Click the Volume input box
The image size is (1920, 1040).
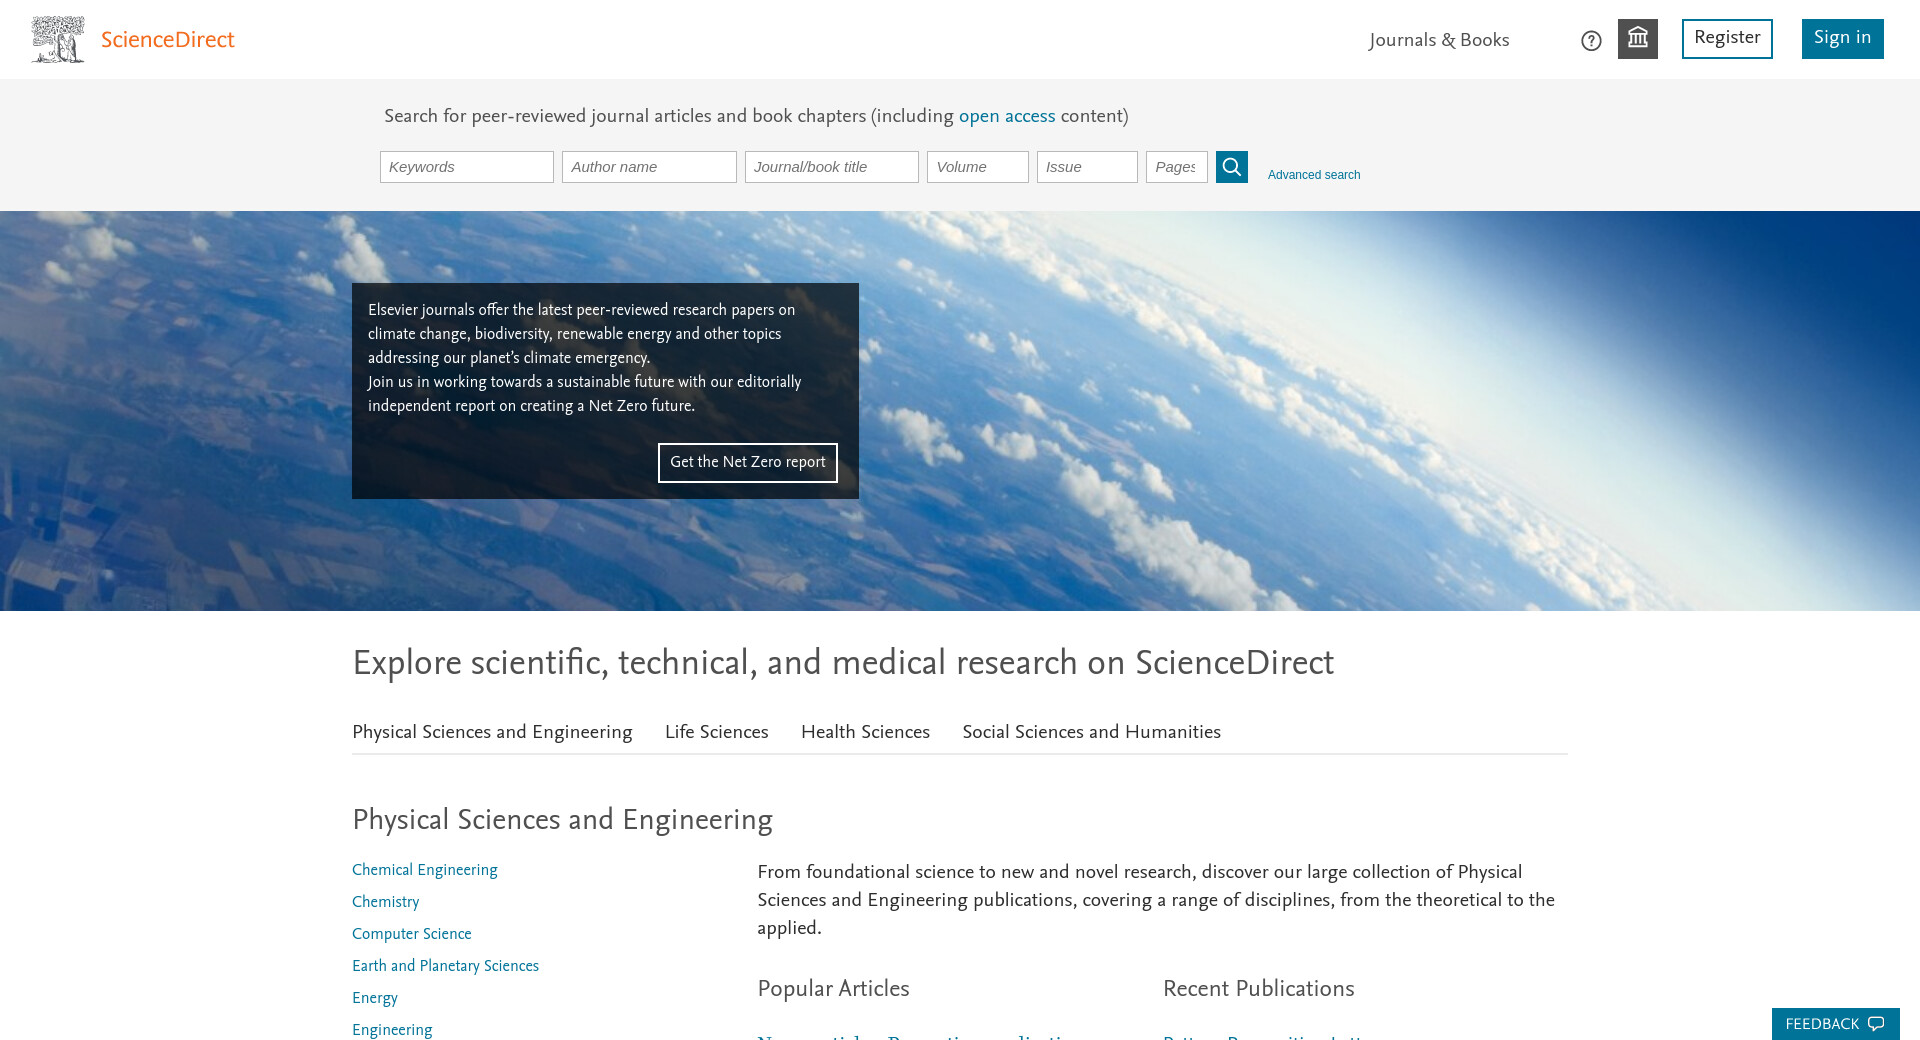[976, 167]
